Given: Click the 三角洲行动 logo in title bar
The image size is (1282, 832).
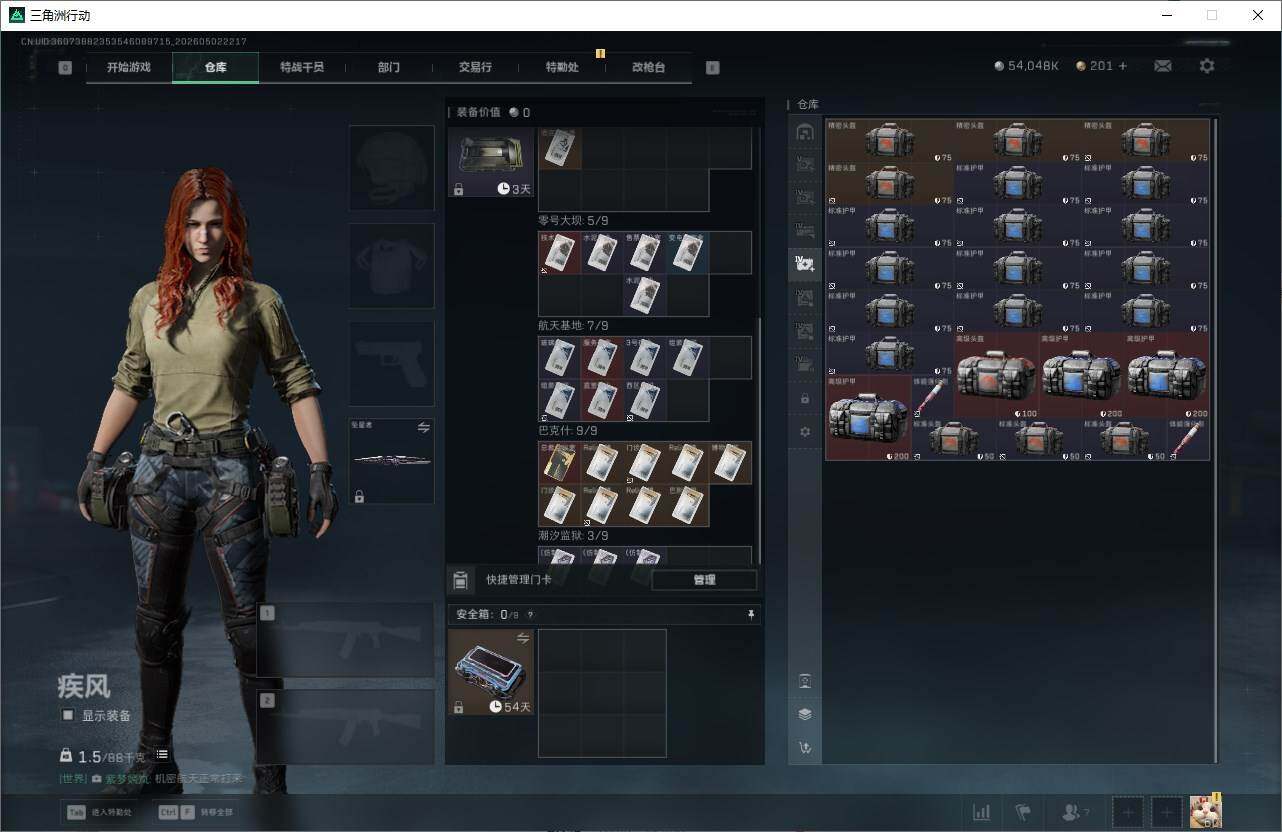Looking at the screenshot, I should 17,15.
